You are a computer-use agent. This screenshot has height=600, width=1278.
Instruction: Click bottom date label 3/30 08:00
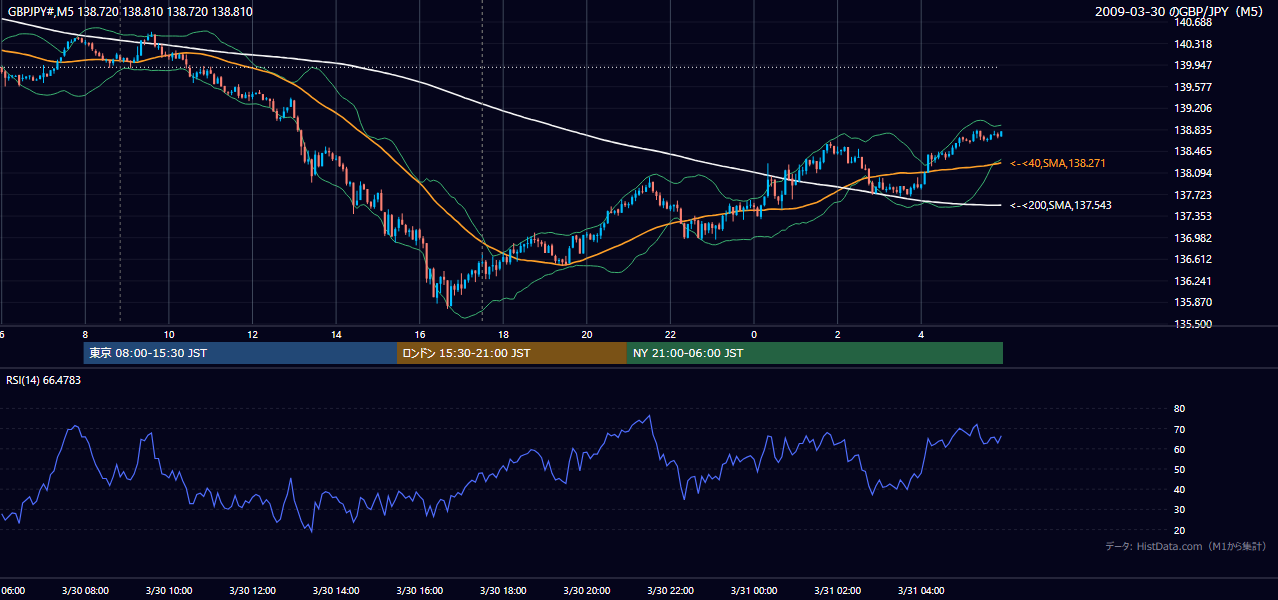[x=85, y=590]
